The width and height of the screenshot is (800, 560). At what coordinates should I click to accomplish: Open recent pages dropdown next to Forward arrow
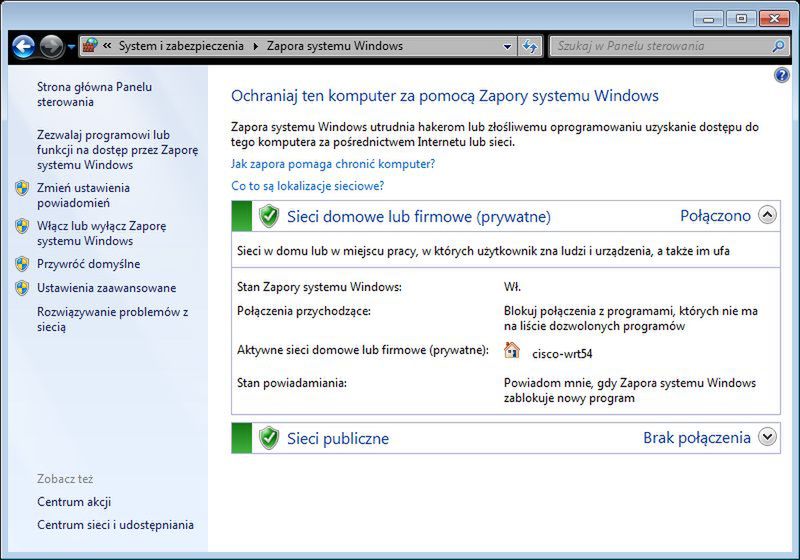71,47
